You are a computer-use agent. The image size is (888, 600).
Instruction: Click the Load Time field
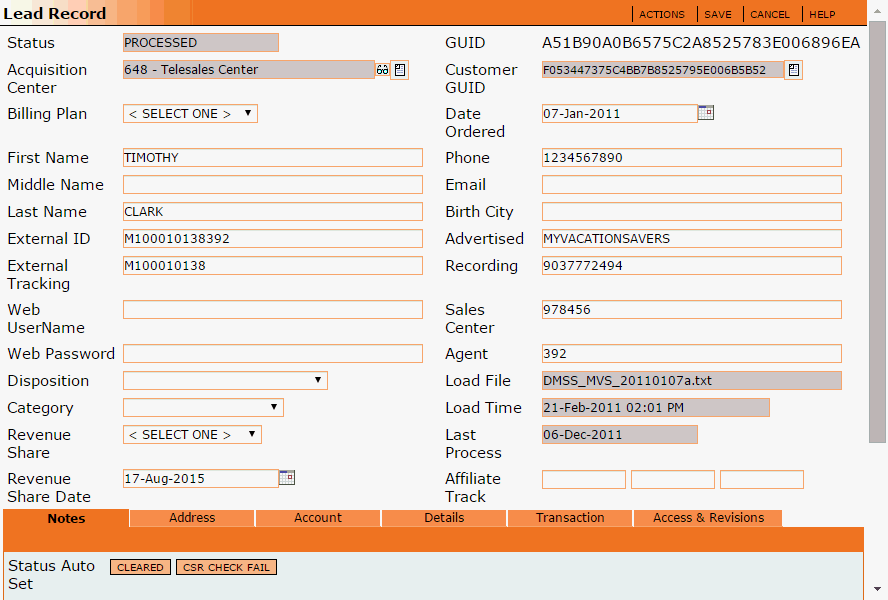pos(656,407)
